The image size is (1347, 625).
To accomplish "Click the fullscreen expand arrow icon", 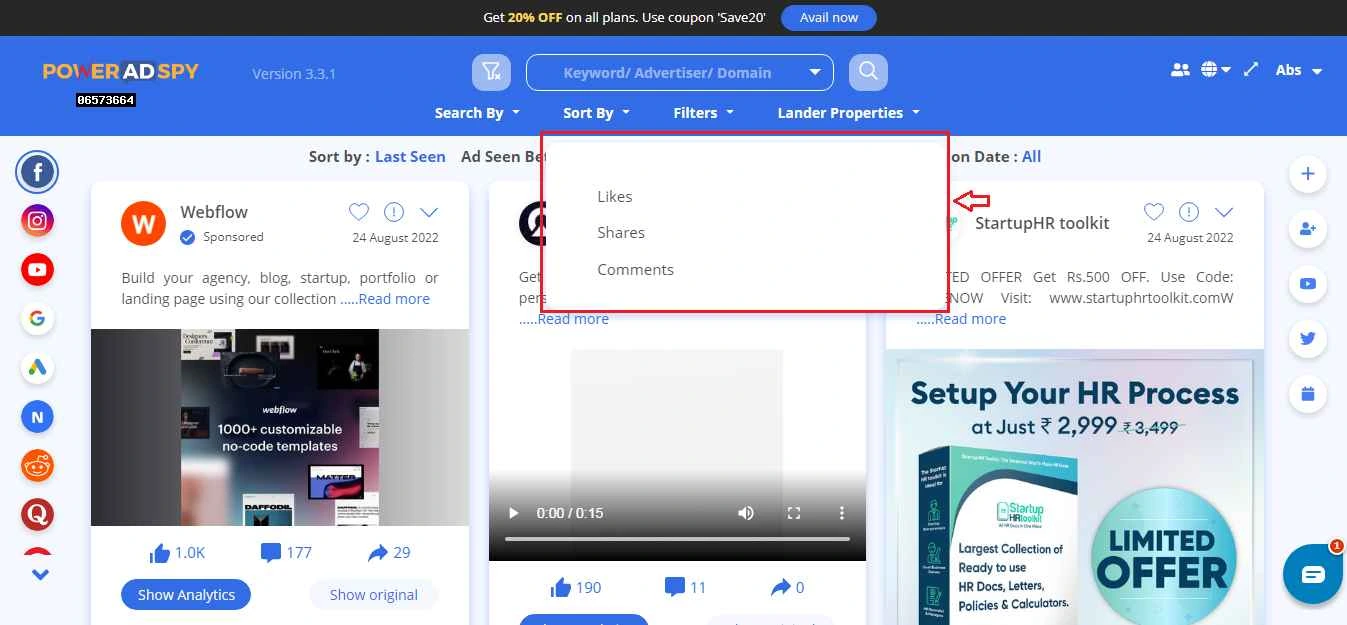I will (x=1250, y=69).
